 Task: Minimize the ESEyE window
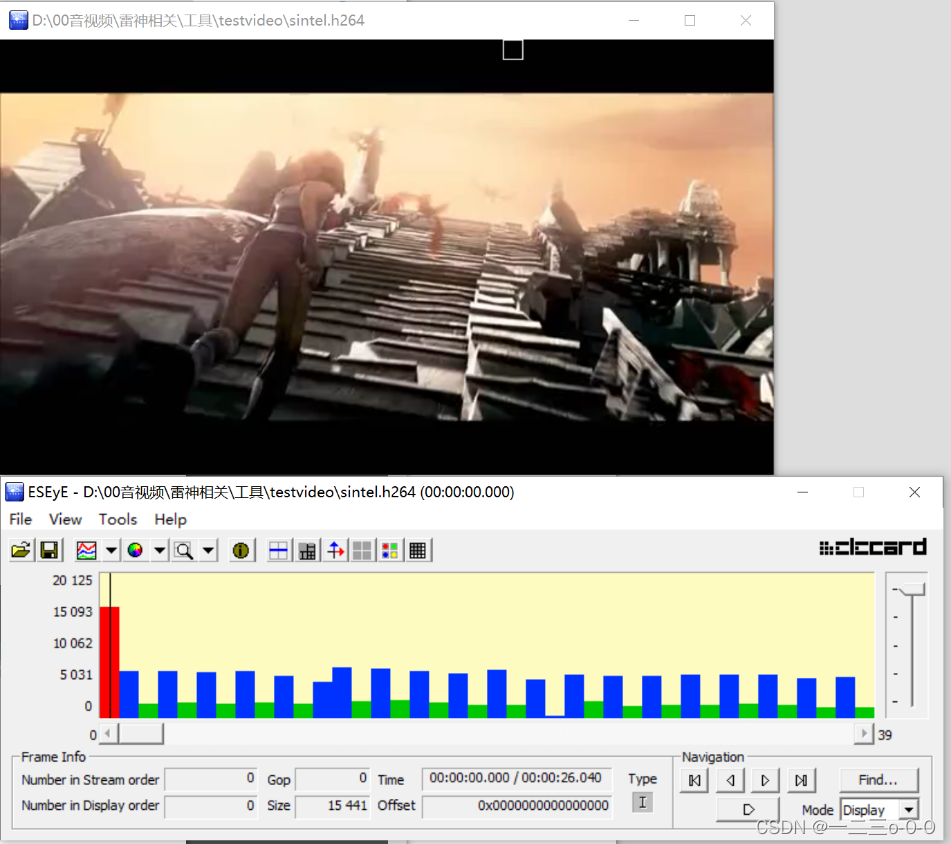(802, 492)
